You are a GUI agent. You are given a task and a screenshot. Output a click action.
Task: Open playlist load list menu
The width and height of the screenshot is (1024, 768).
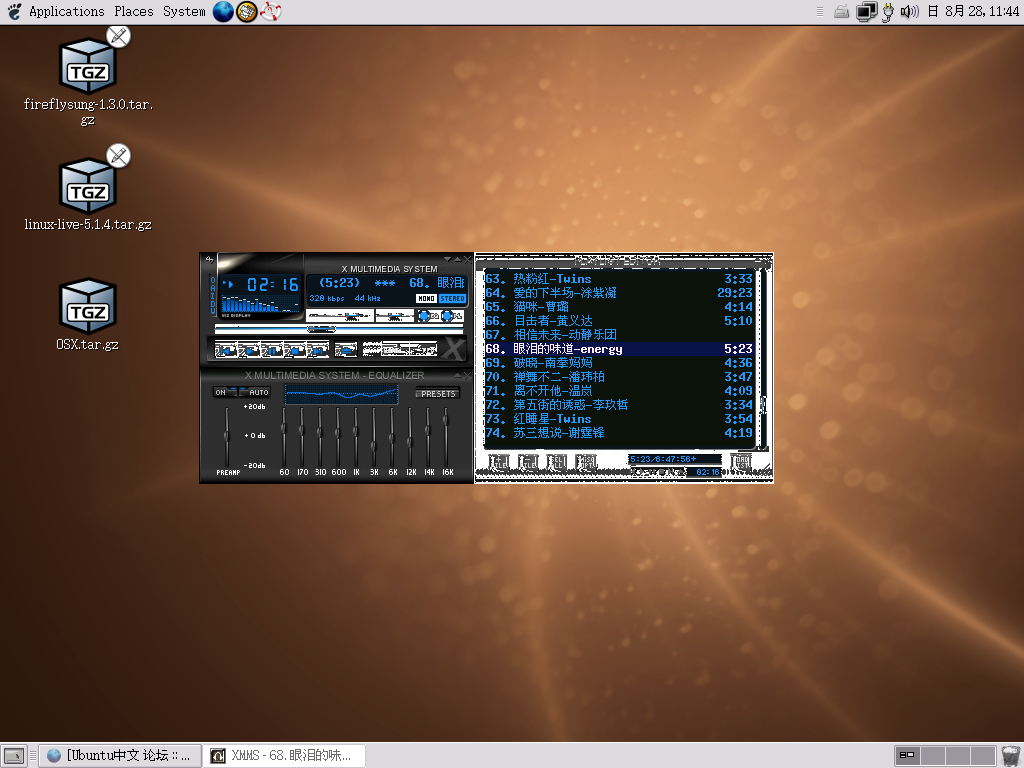point(741,462)
